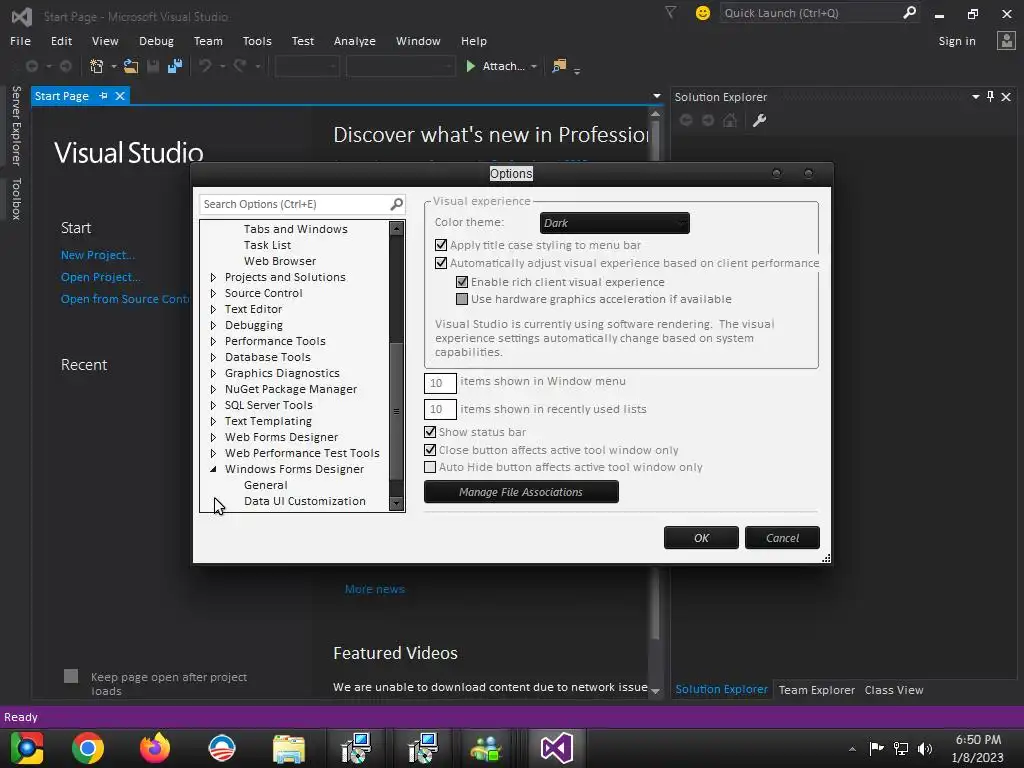Click the Navigate Forward toolbar icon

click(x=65, y=66)
